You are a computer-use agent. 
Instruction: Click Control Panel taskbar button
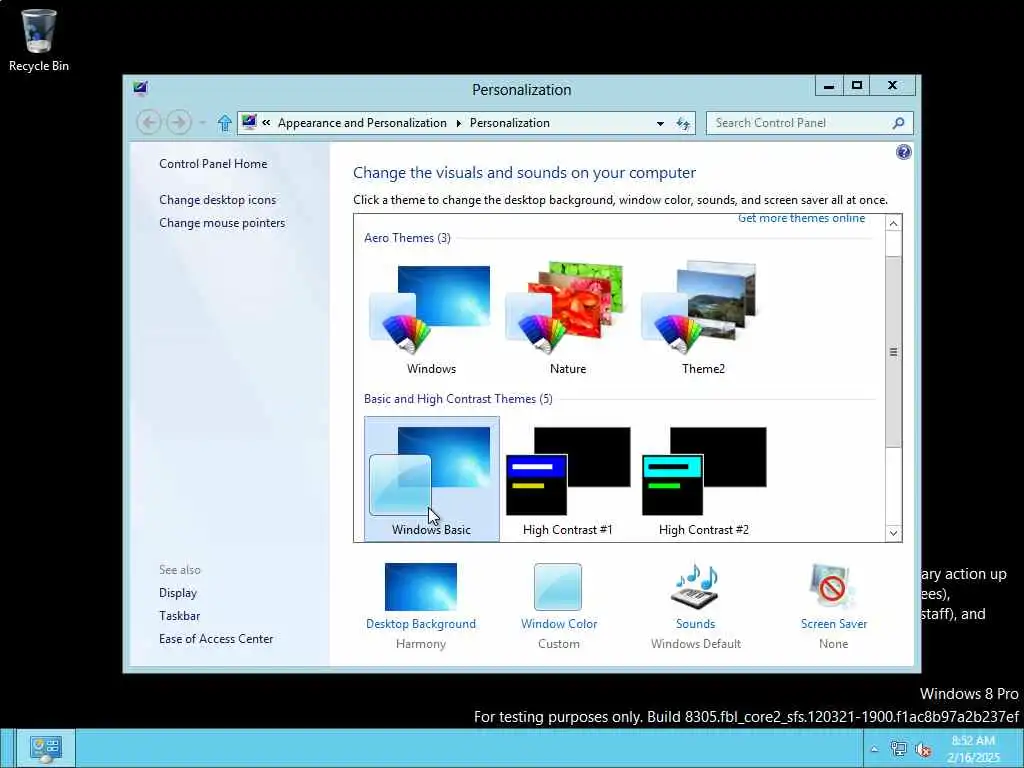click(x=46, y=748)
